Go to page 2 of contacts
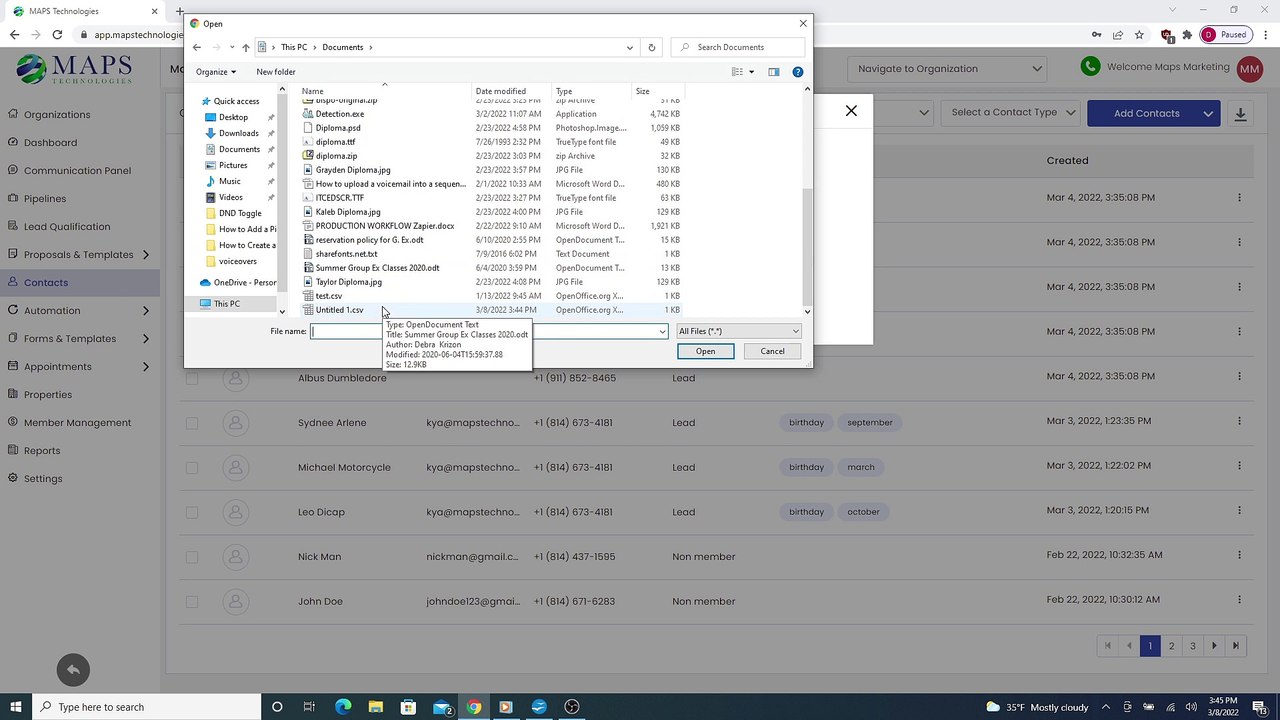This screenshot has height=720, width=1280. 1171,646
